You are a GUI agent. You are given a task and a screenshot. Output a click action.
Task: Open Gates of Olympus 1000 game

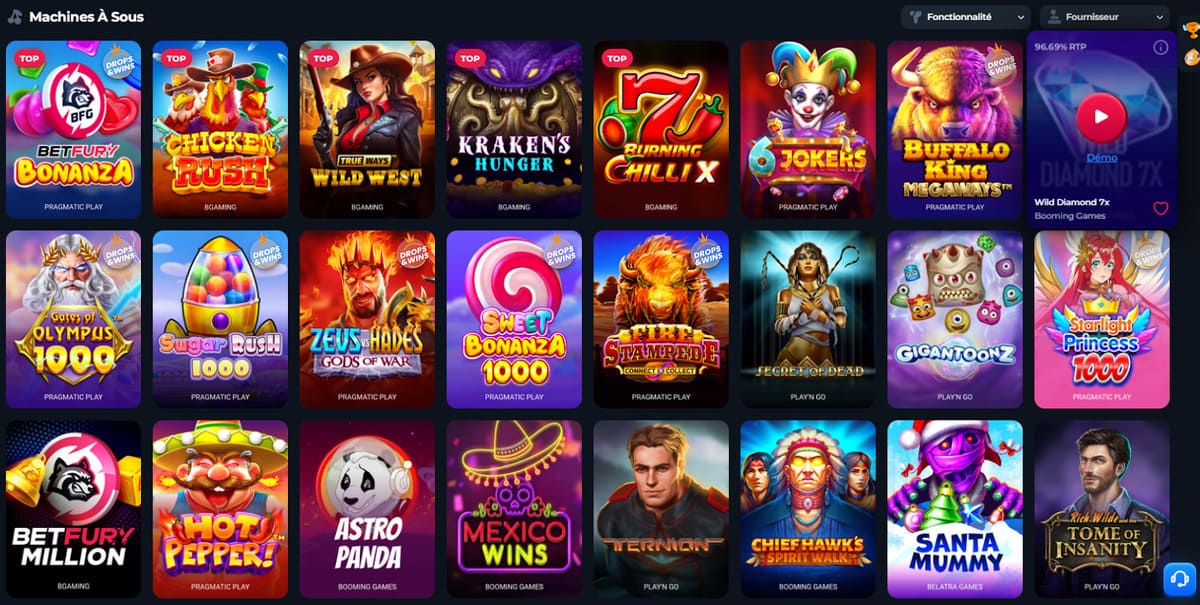(73, 319)
